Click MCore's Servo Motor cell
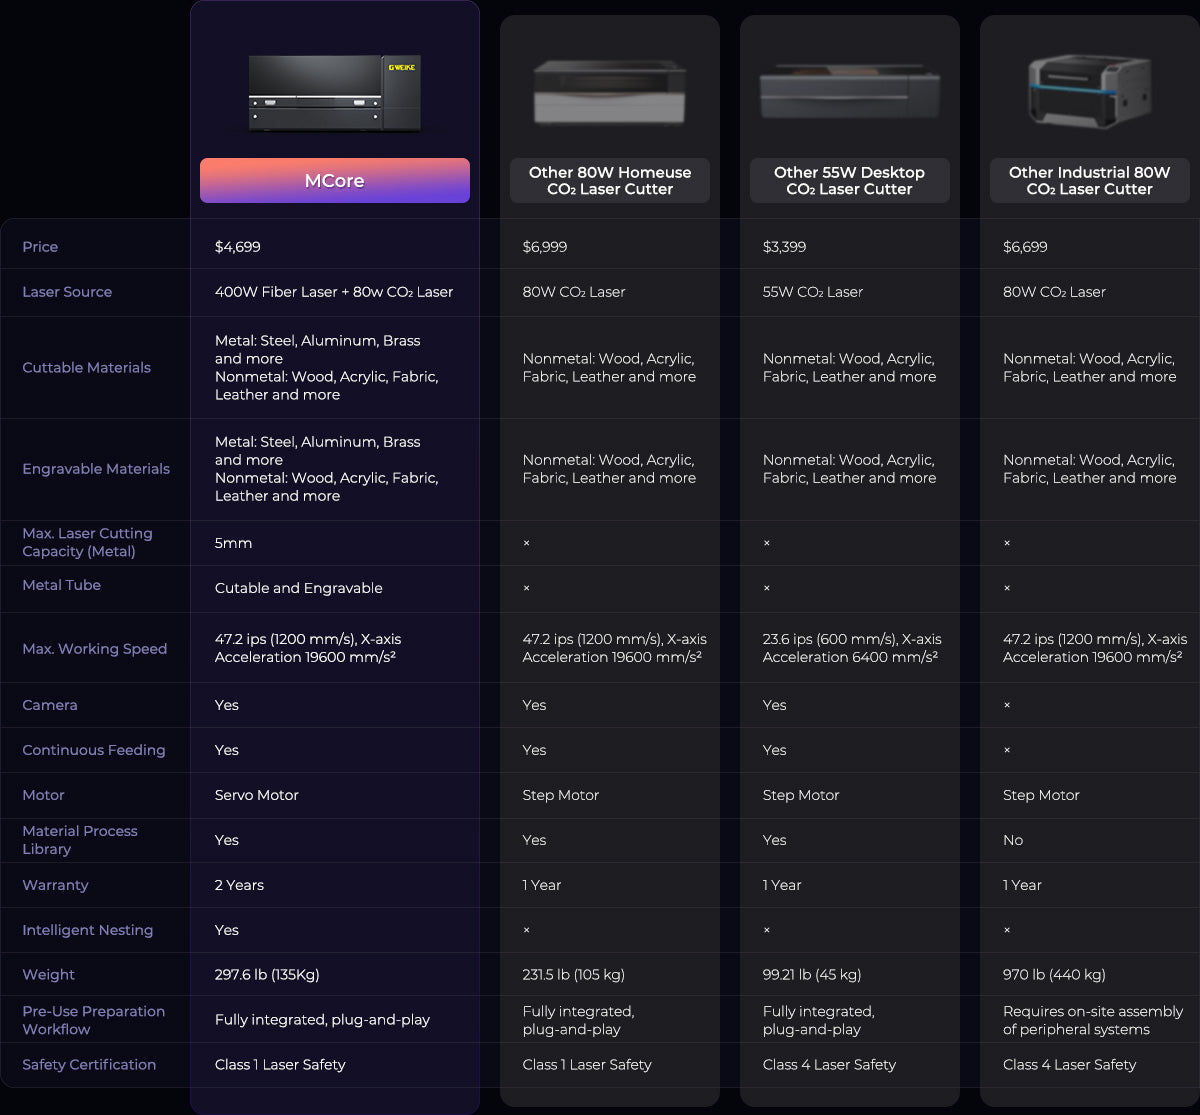Image resolution: width=1200 pixels, height=1115 pixels. (x=257, y=795)
